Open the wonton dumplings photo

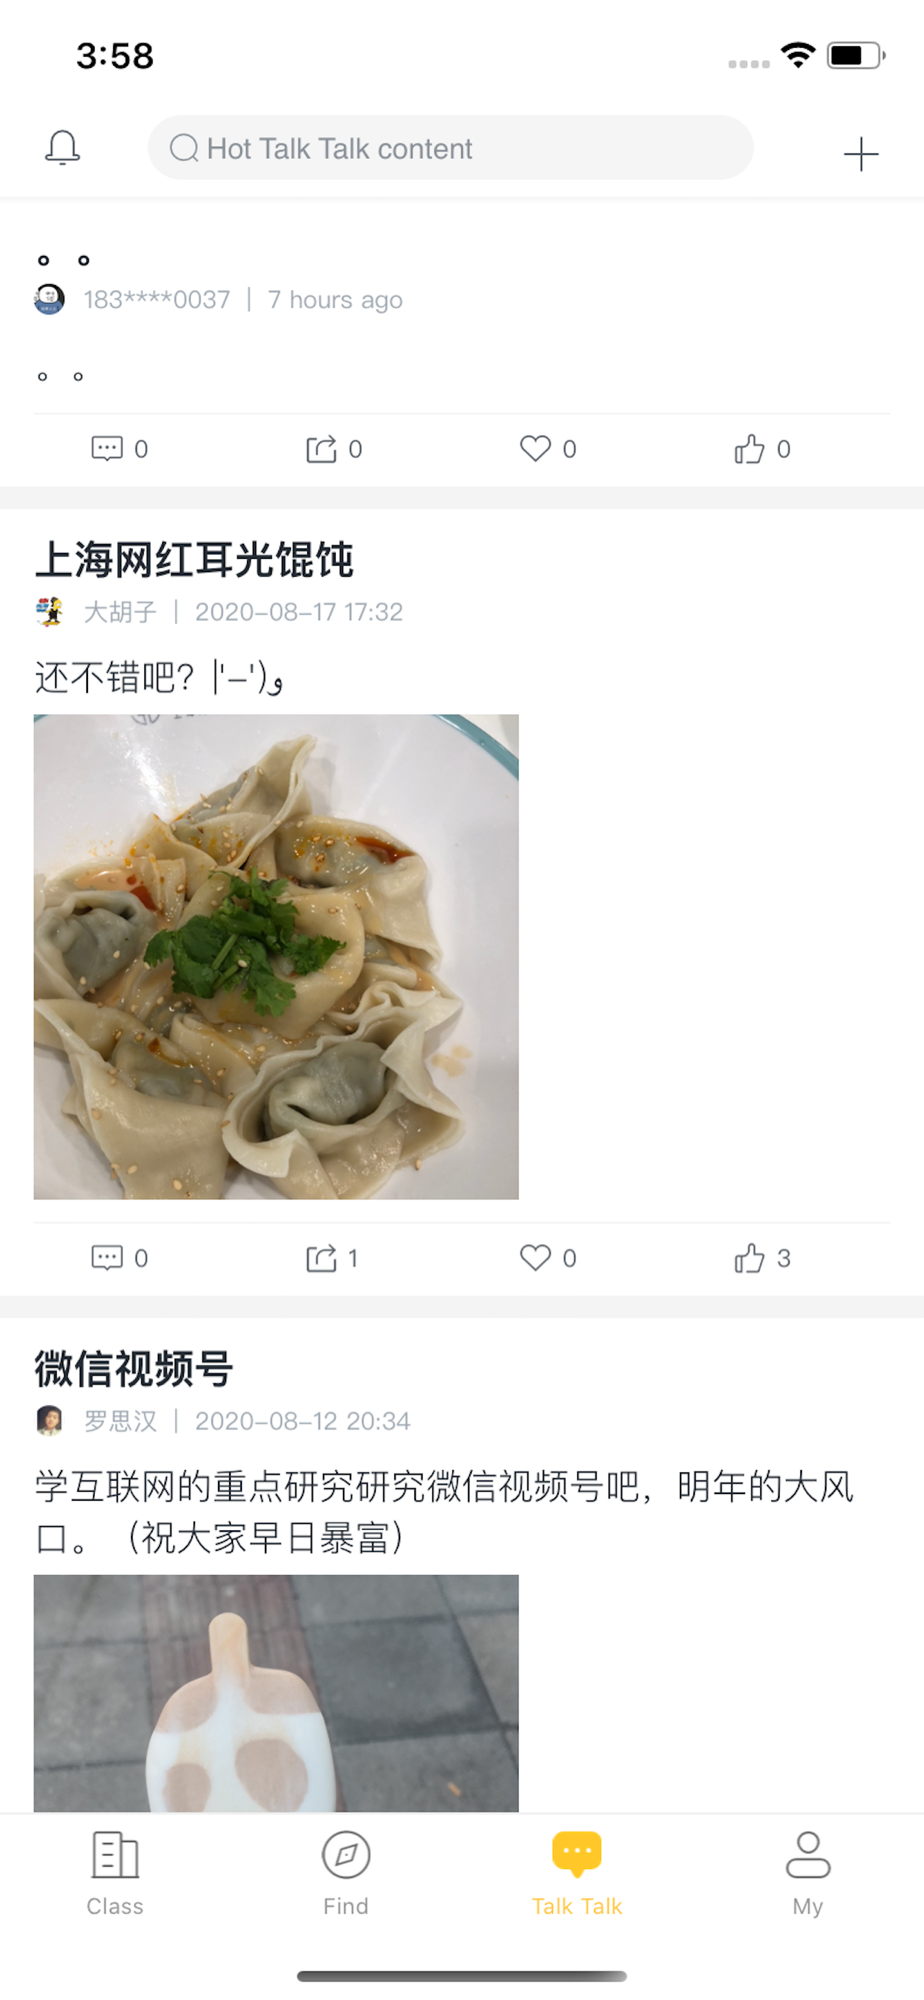pyautogui.click(x=276, y=956)
